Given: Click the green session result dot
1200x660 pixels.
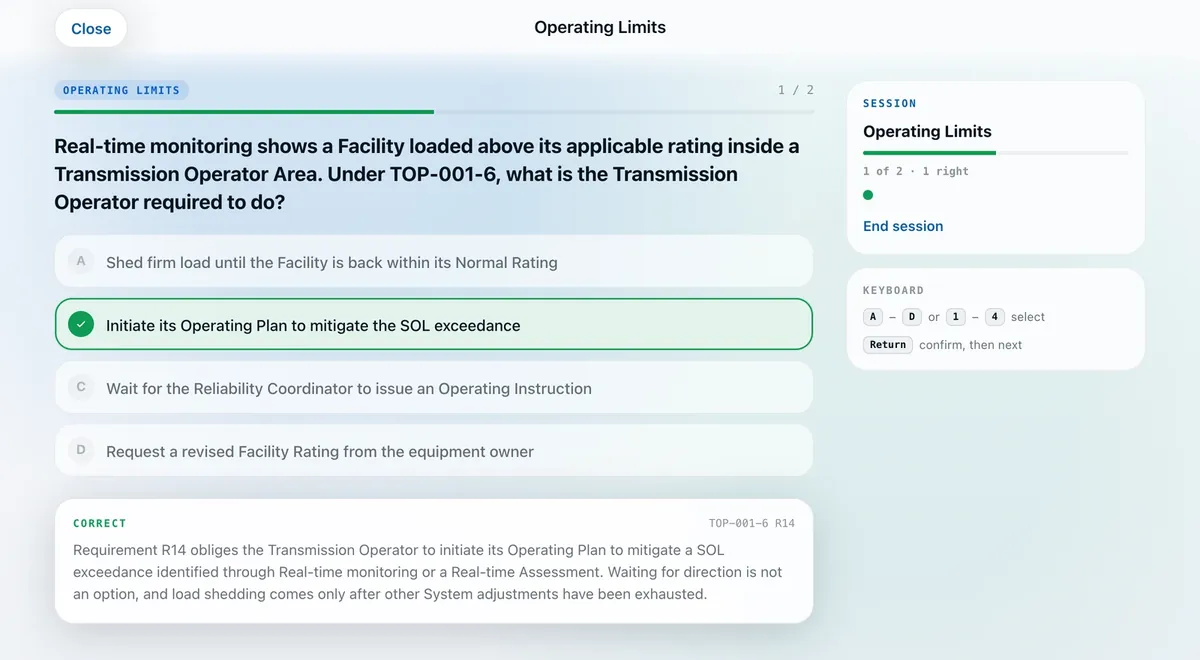Looking at the screenshot, I should point(868,196).
